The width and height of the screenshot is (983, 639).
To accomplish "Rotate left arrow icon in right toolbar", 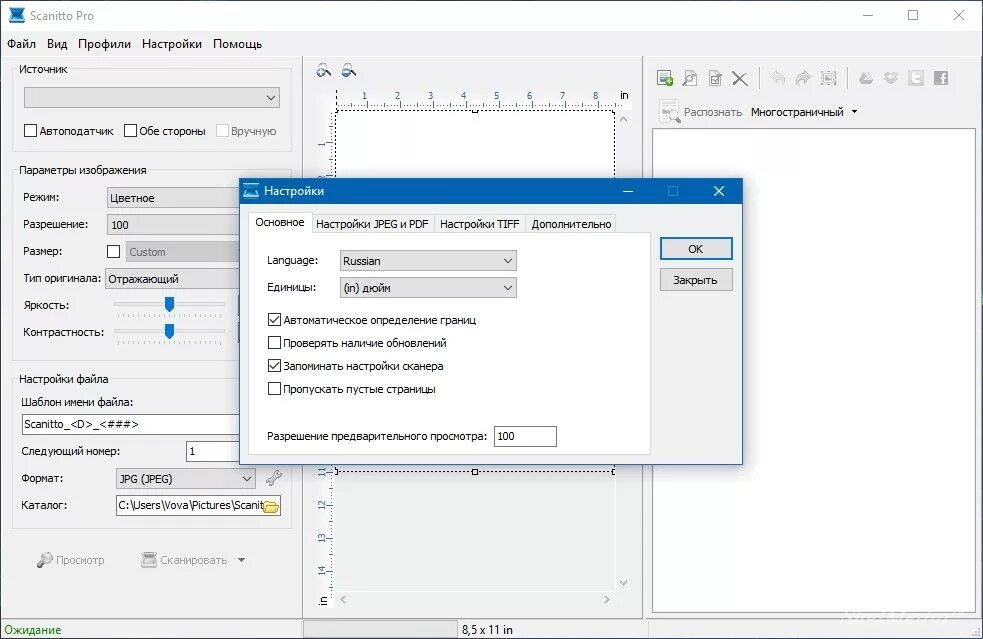I will click(x=778, y=78).
